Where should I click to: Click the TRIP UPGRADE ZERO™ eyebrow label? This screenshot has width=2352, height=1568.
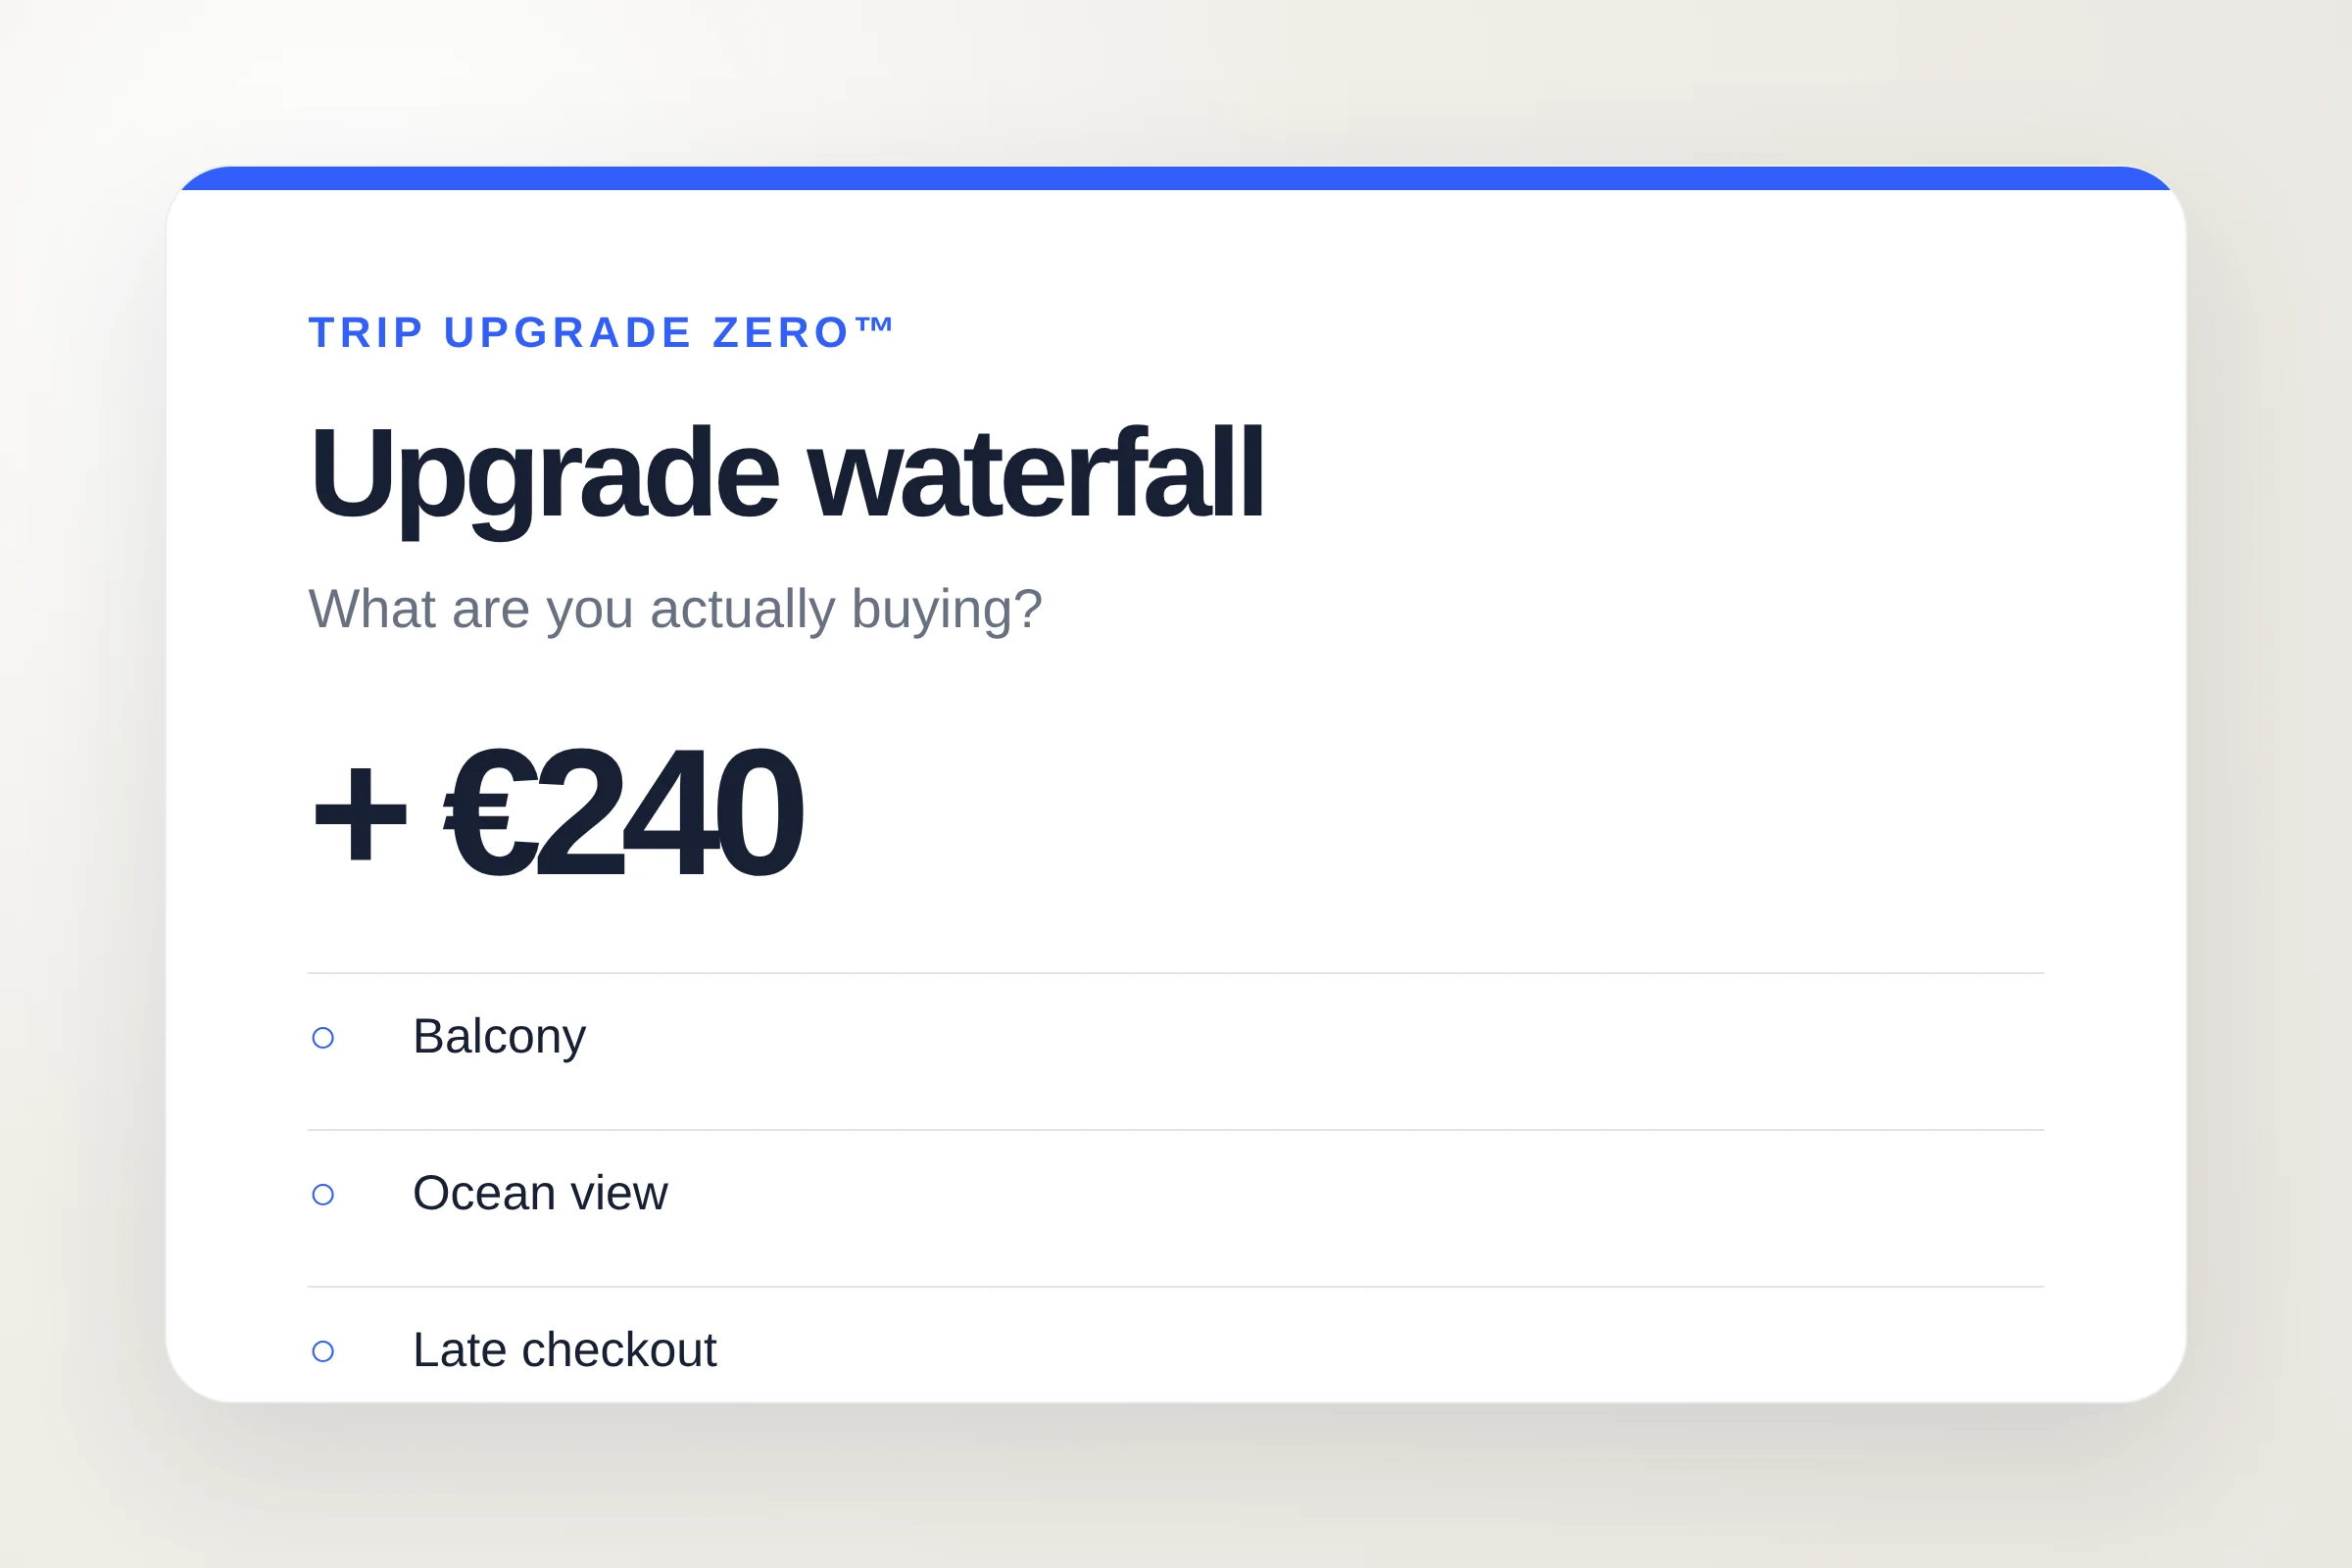click(601, 332)
